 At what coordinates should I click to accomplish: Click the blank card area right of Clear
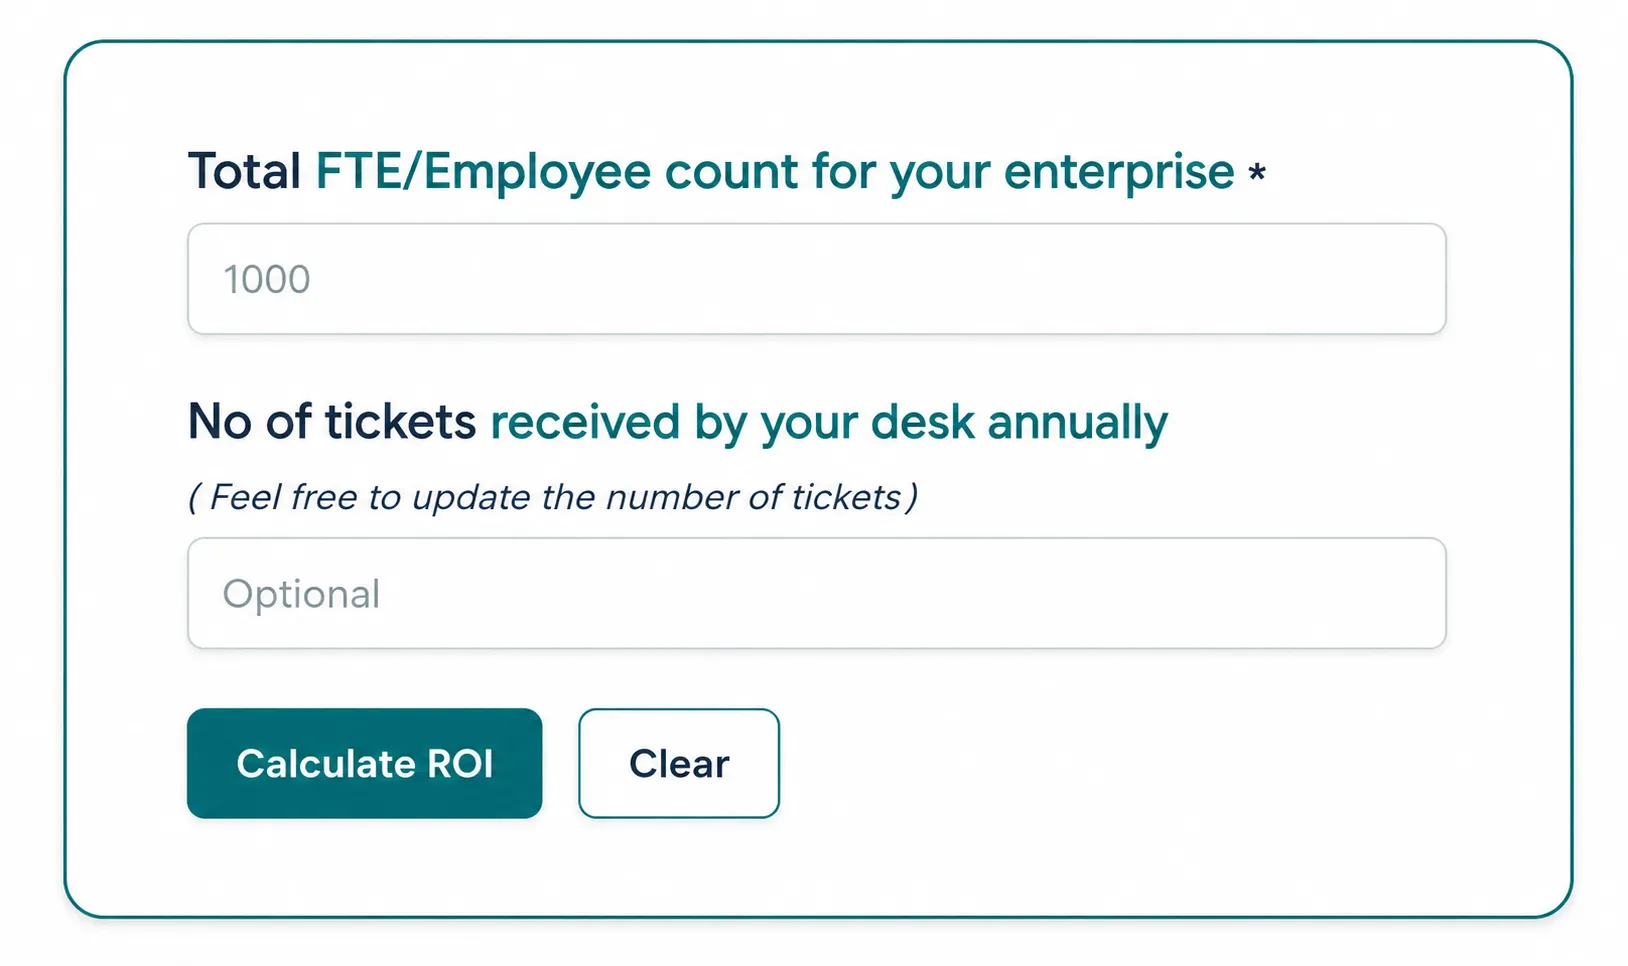tap(1150, 763)
